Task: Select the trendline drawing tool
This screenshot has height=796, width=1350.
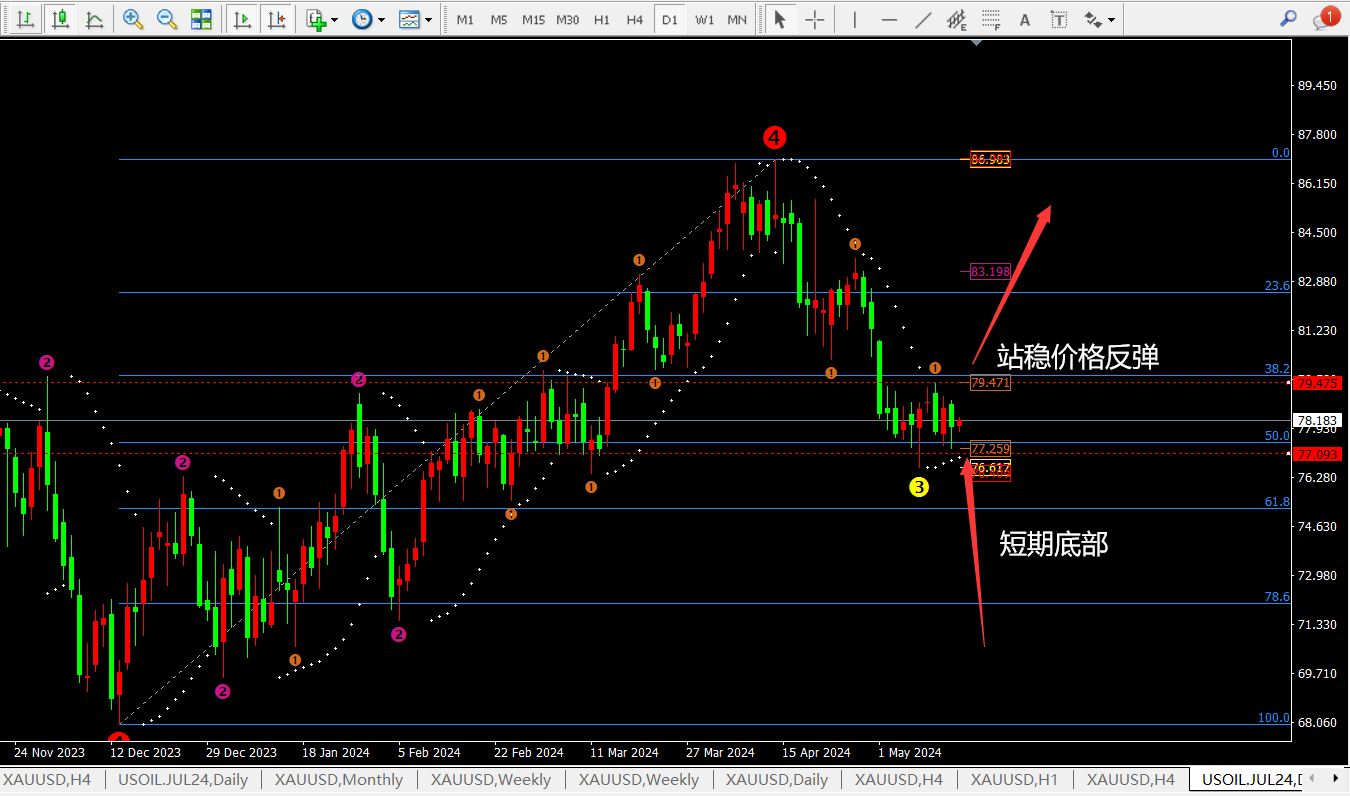Action: (923, 19)
